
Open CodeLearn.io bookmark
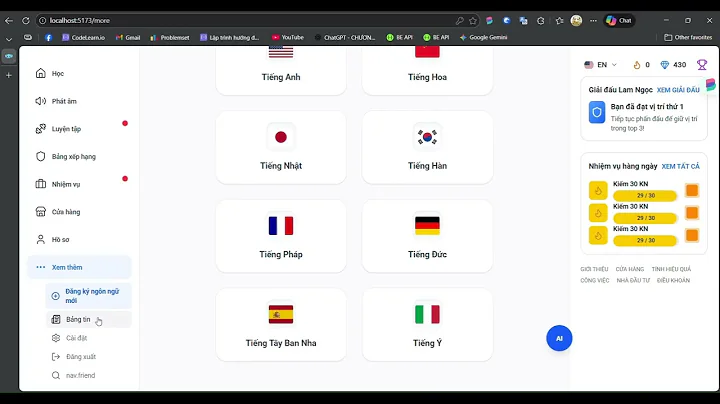(x=84, y=38)
